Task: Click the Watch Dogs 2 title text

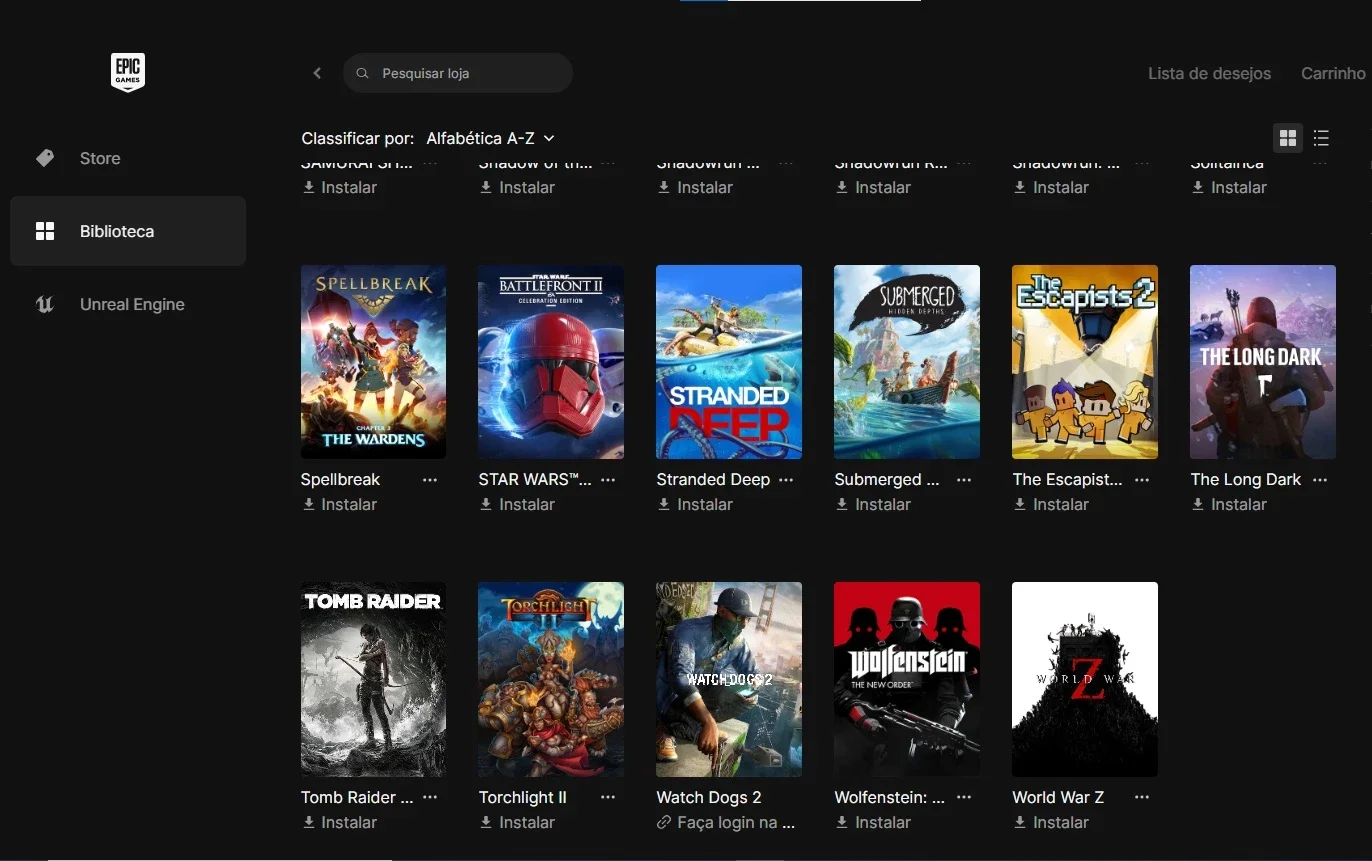Action: pyautogui.click(x=709, y=797)
